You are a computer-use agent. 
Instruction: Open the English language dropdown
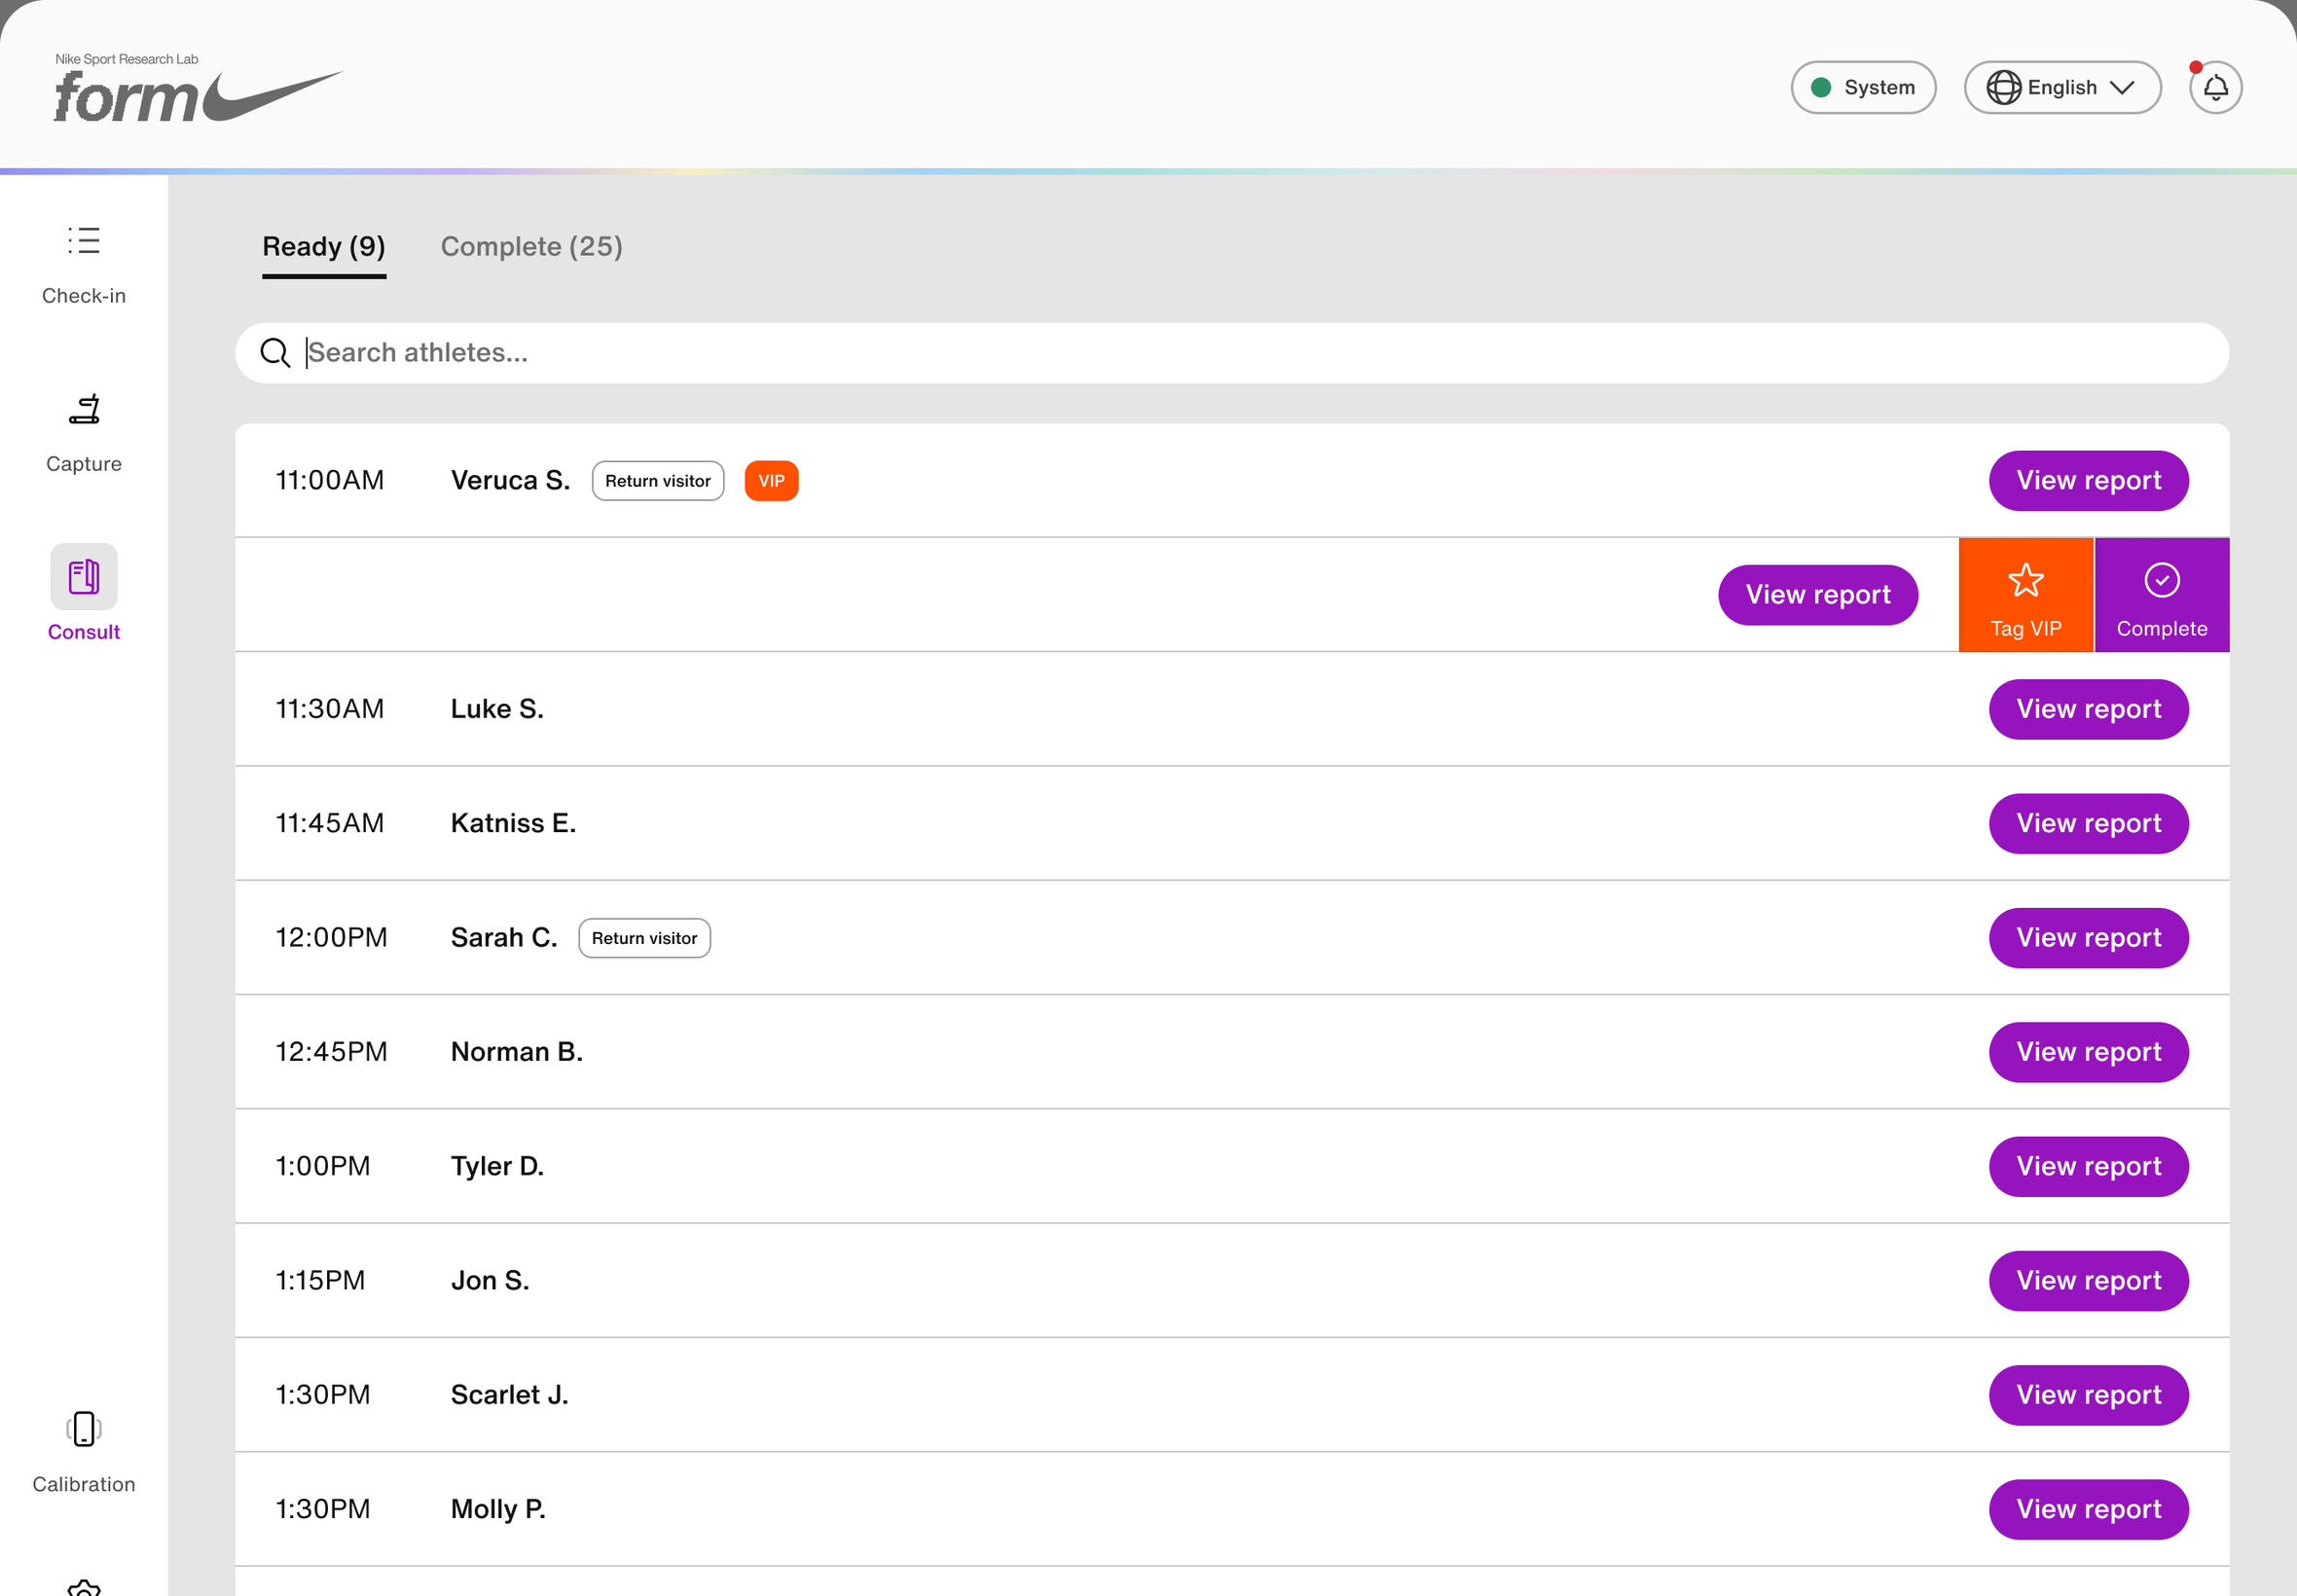(2061, 88)
